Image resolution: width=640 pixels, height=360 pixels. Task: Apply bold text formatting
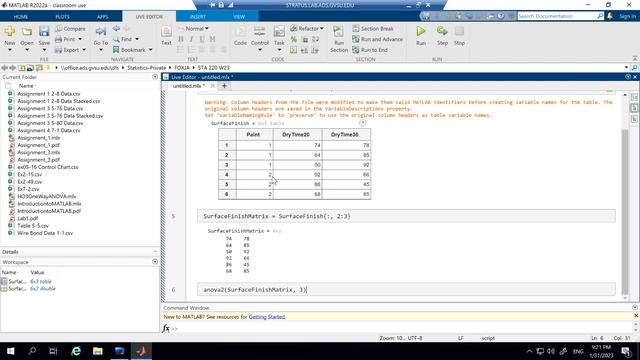point(180,39)
